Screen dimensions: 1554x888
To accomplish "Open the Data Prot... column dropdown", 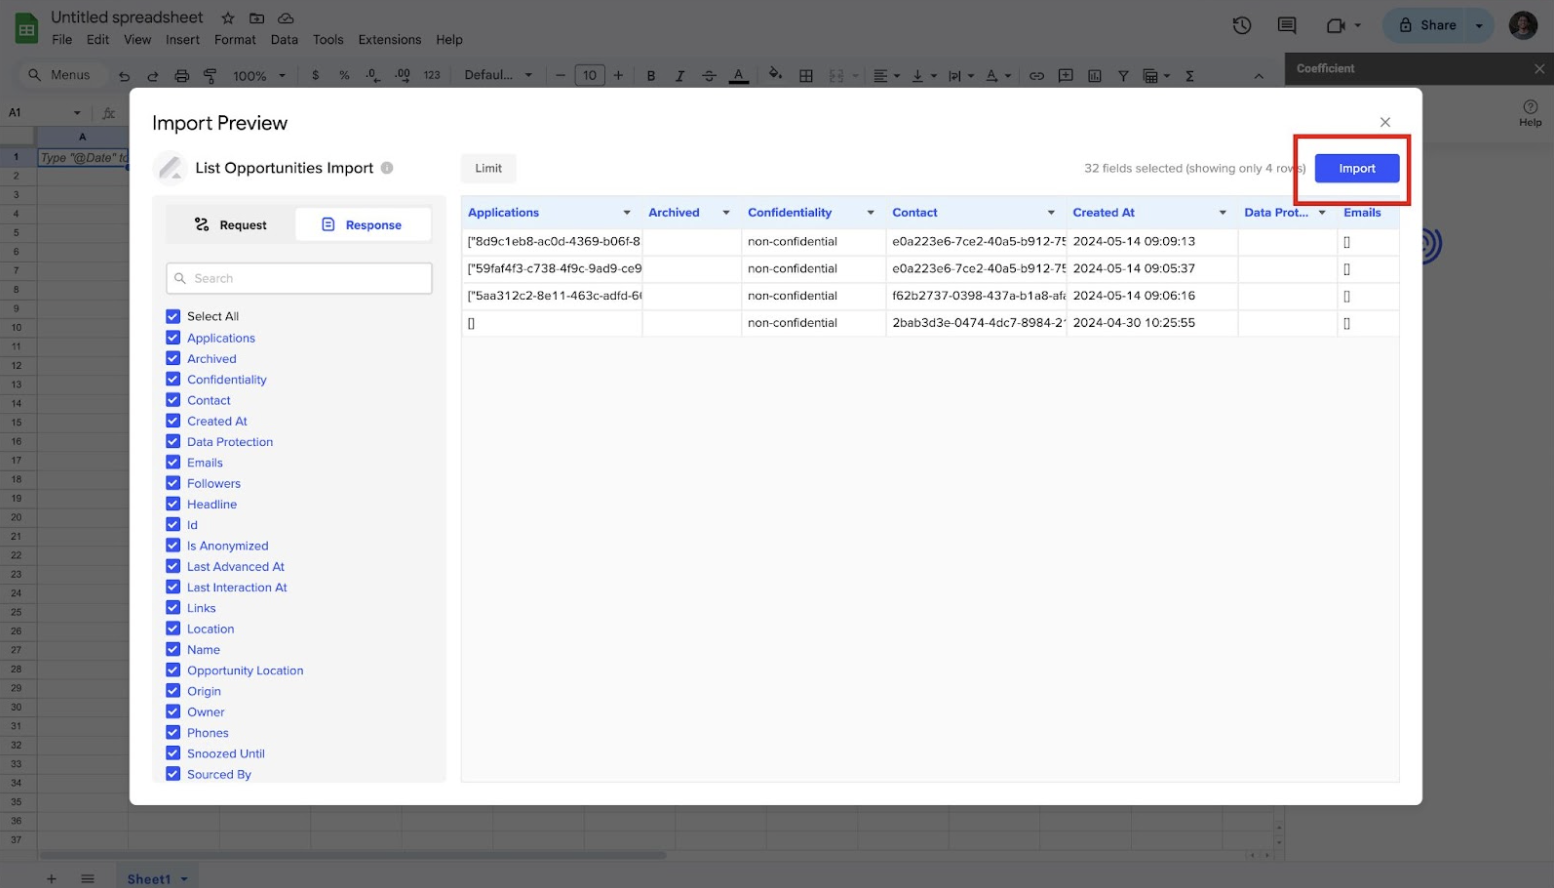I will point(1322,213).
